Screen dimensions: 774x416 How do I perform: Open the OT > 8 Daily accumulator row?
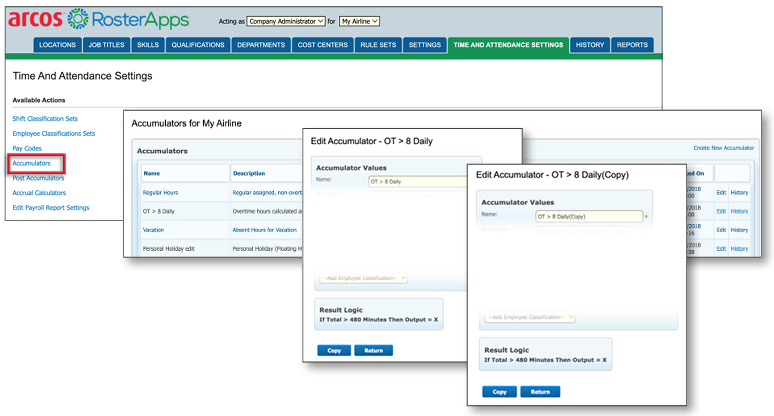(x=158, y=211)
